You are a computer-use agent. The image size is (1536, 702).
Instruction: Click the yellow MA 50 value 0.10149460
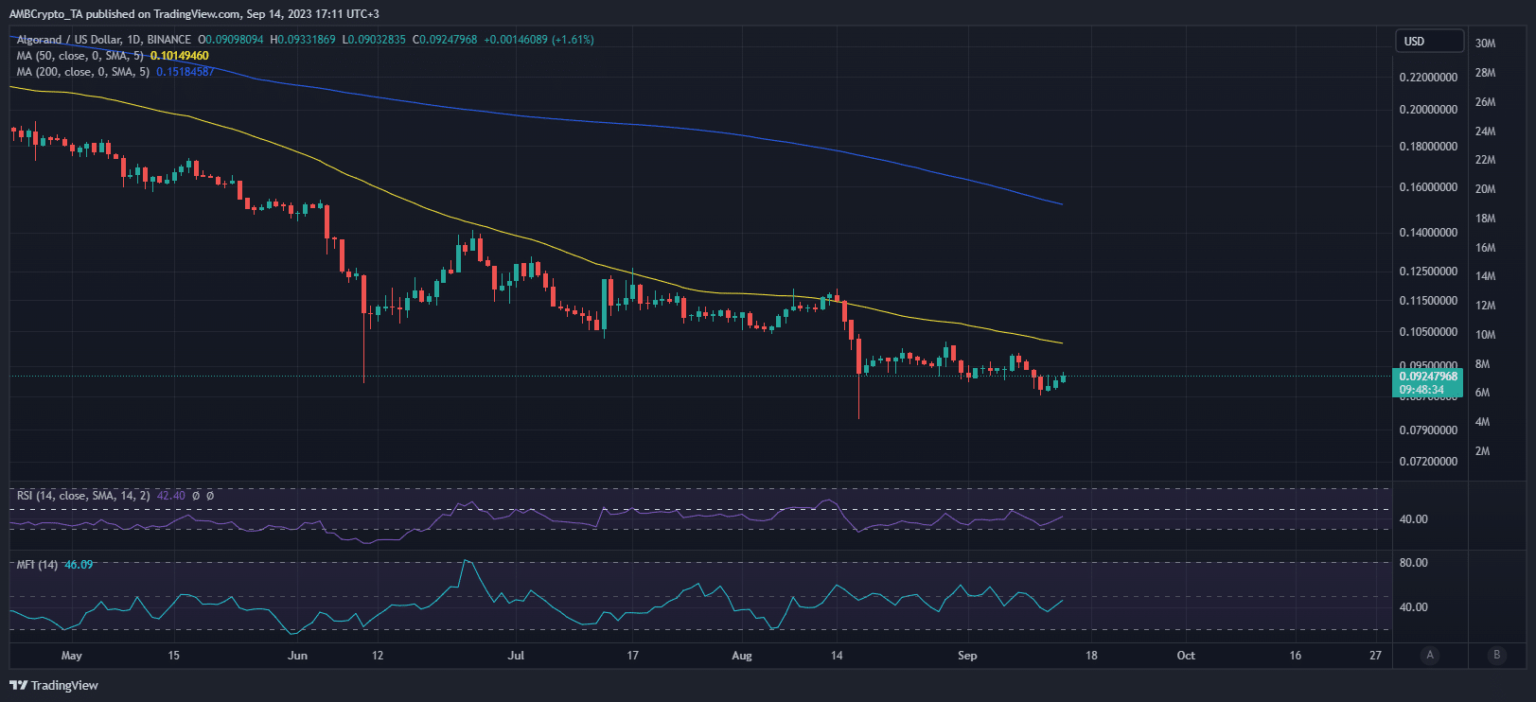pyautogui.click(x=179, y=55)
